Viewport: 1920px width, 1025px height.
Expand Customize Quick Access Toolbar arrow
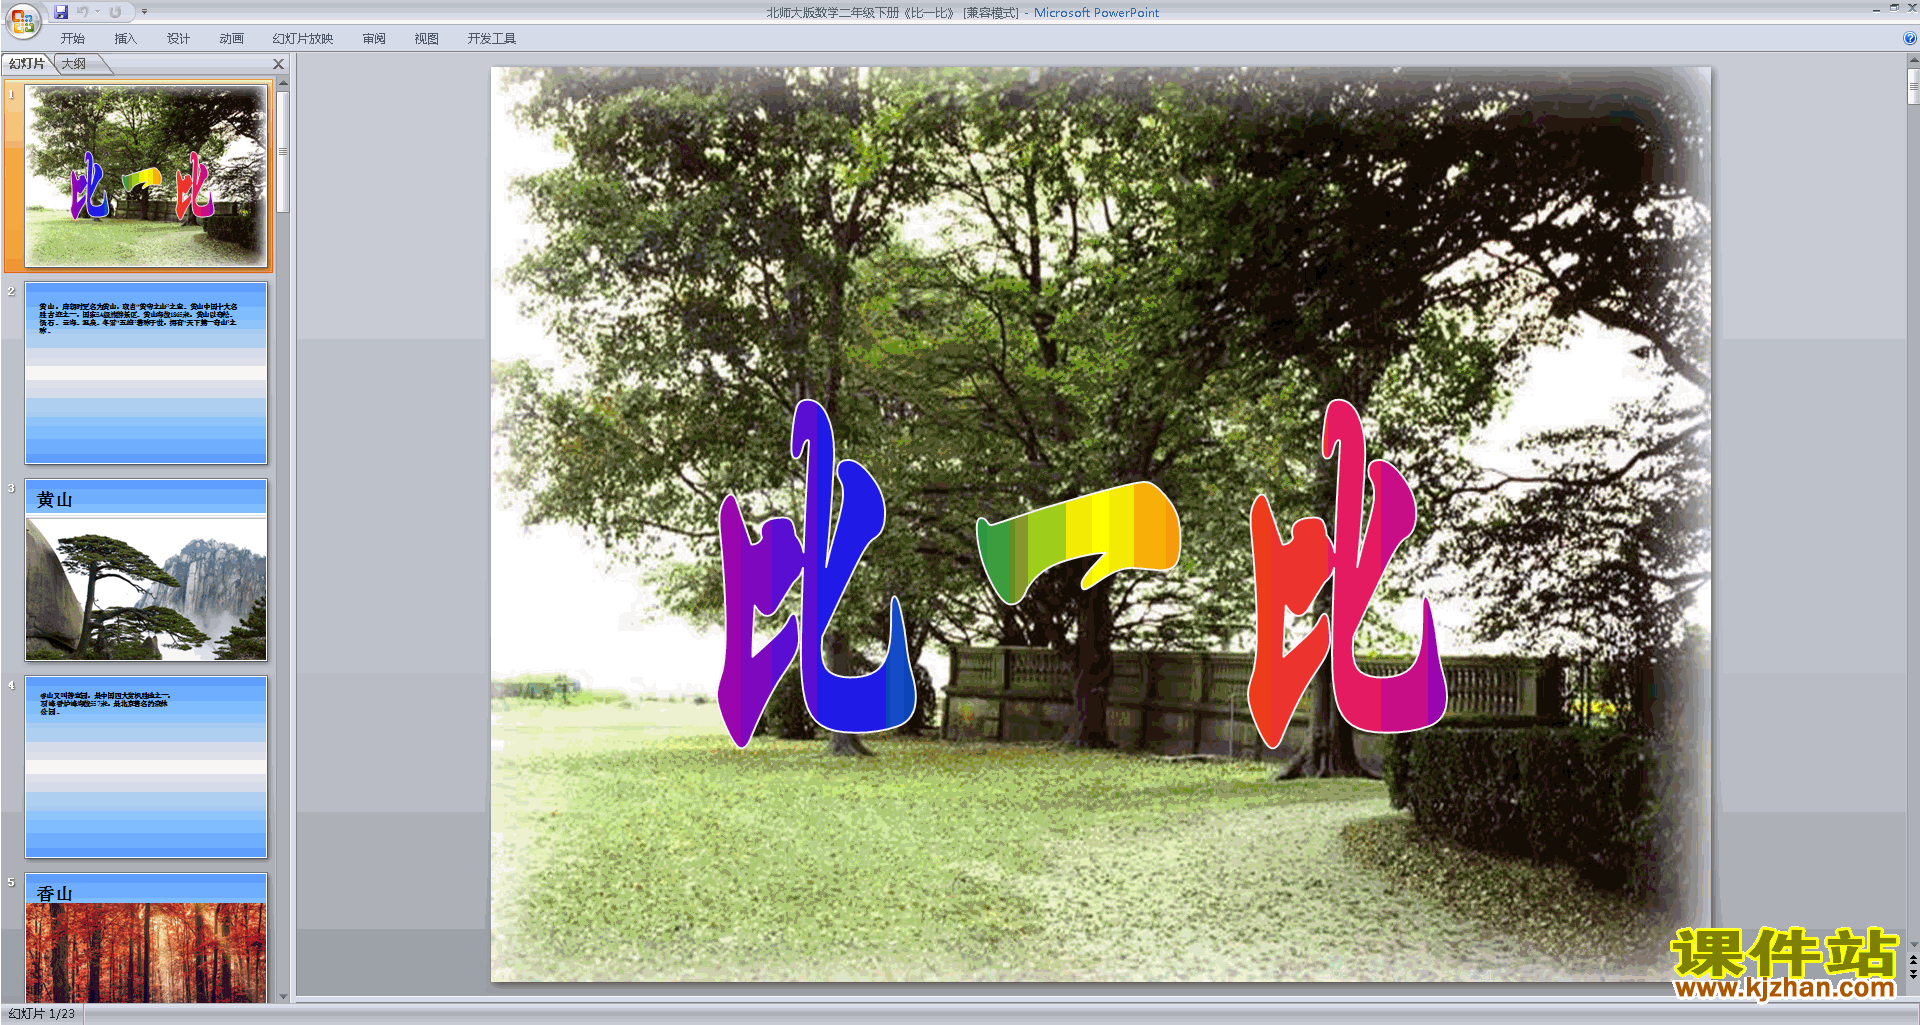144,12
